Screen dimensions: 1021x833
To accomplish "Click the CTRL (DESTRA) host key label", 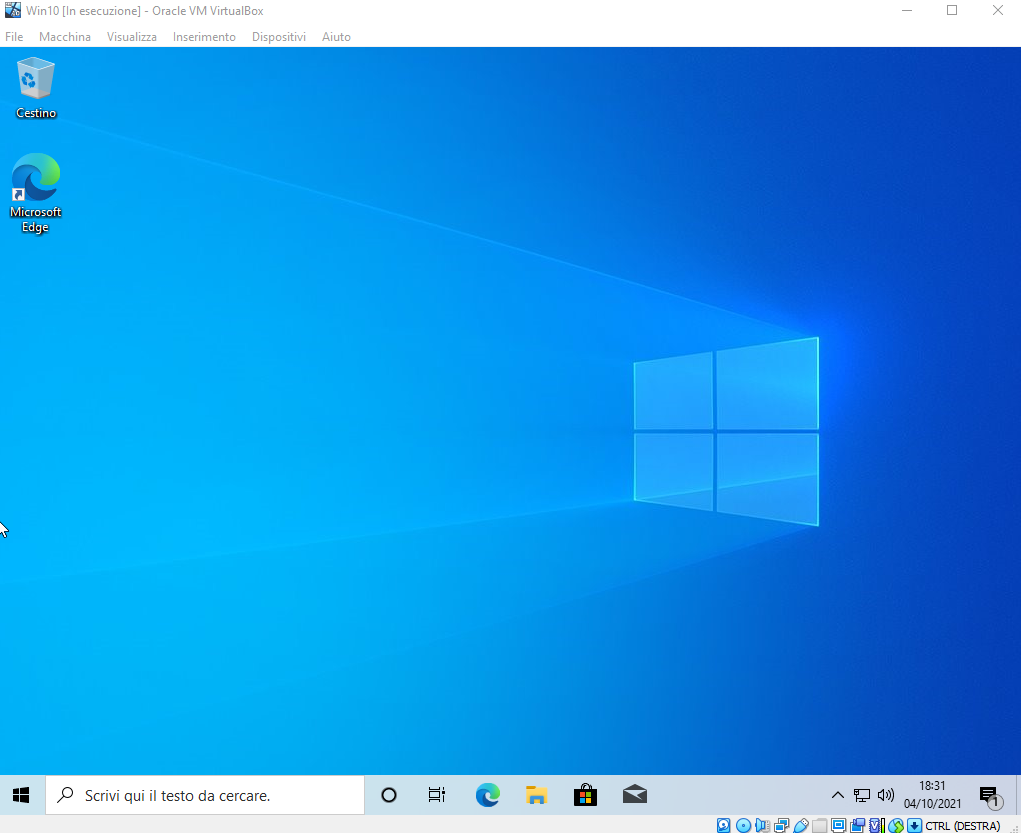I will 962,825.
